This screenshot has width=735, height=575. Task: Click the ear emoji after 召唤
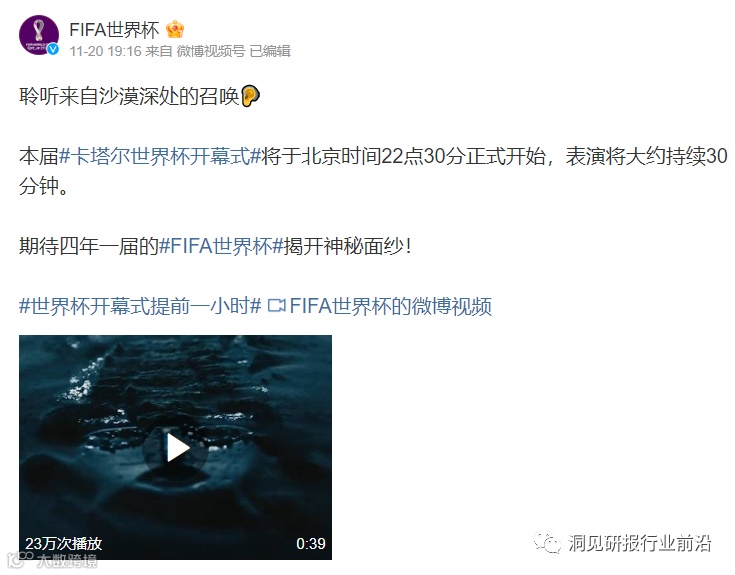coord(250,96)
